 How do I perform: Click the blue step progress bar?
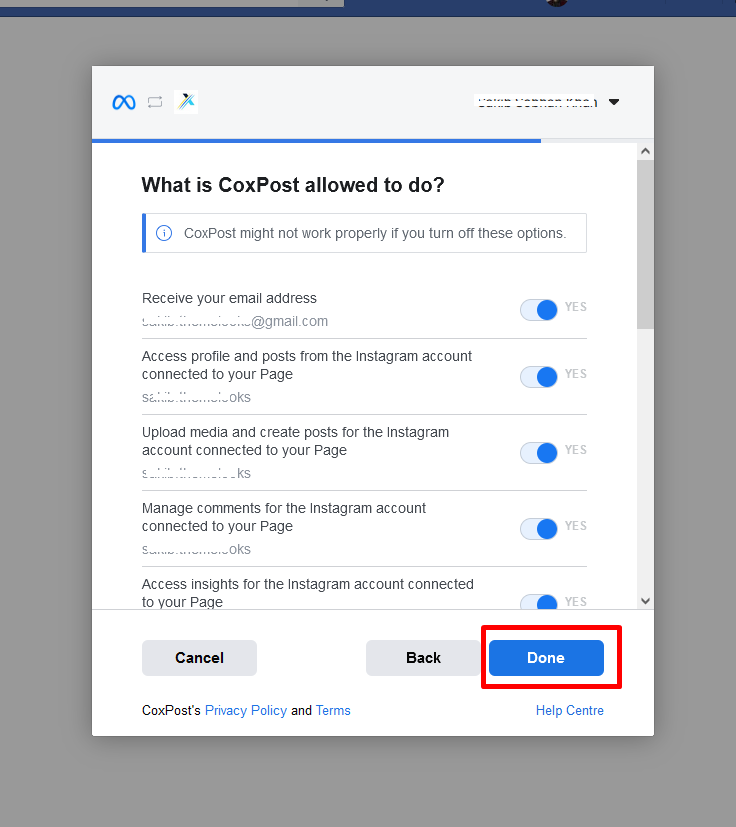pyautogui.click(x=316, y=141)
